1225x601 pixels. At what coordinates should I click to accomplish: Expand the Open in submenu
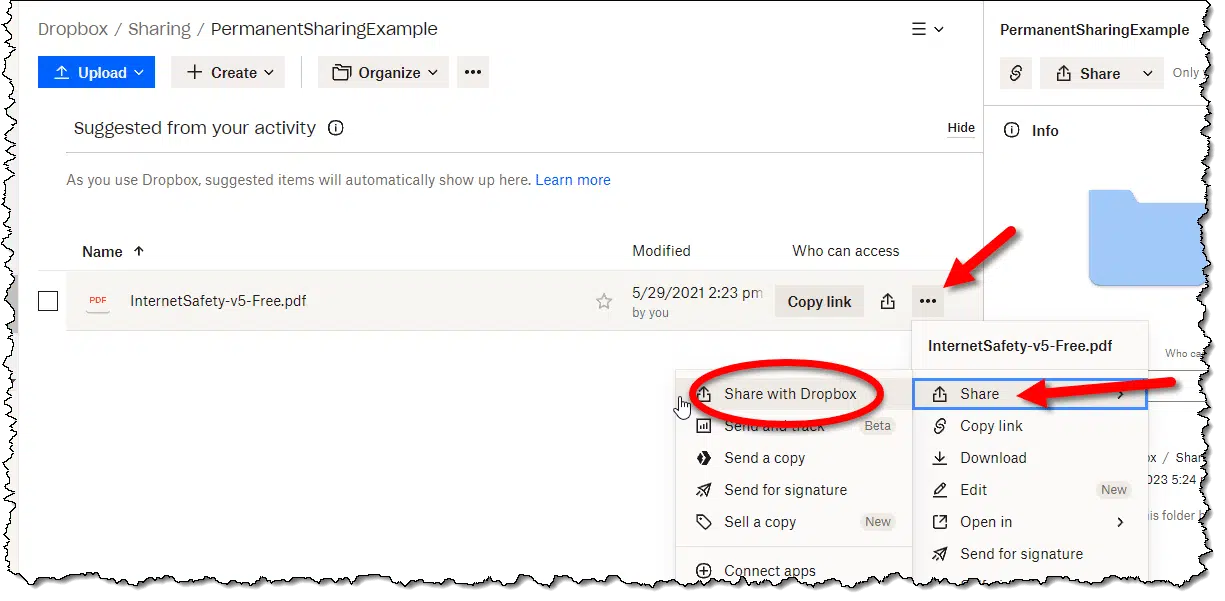coord(1029,522)
